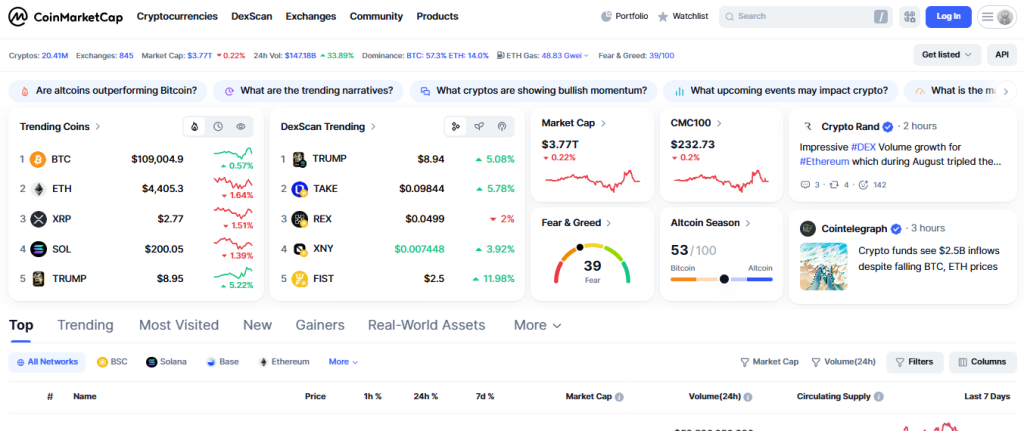Image resolution: width=1024 pixels, height=431 pixels.
Task: Toggle the eye most-visited view in Trending Coins
Action: pyautogui.click(x=241, y=127)
